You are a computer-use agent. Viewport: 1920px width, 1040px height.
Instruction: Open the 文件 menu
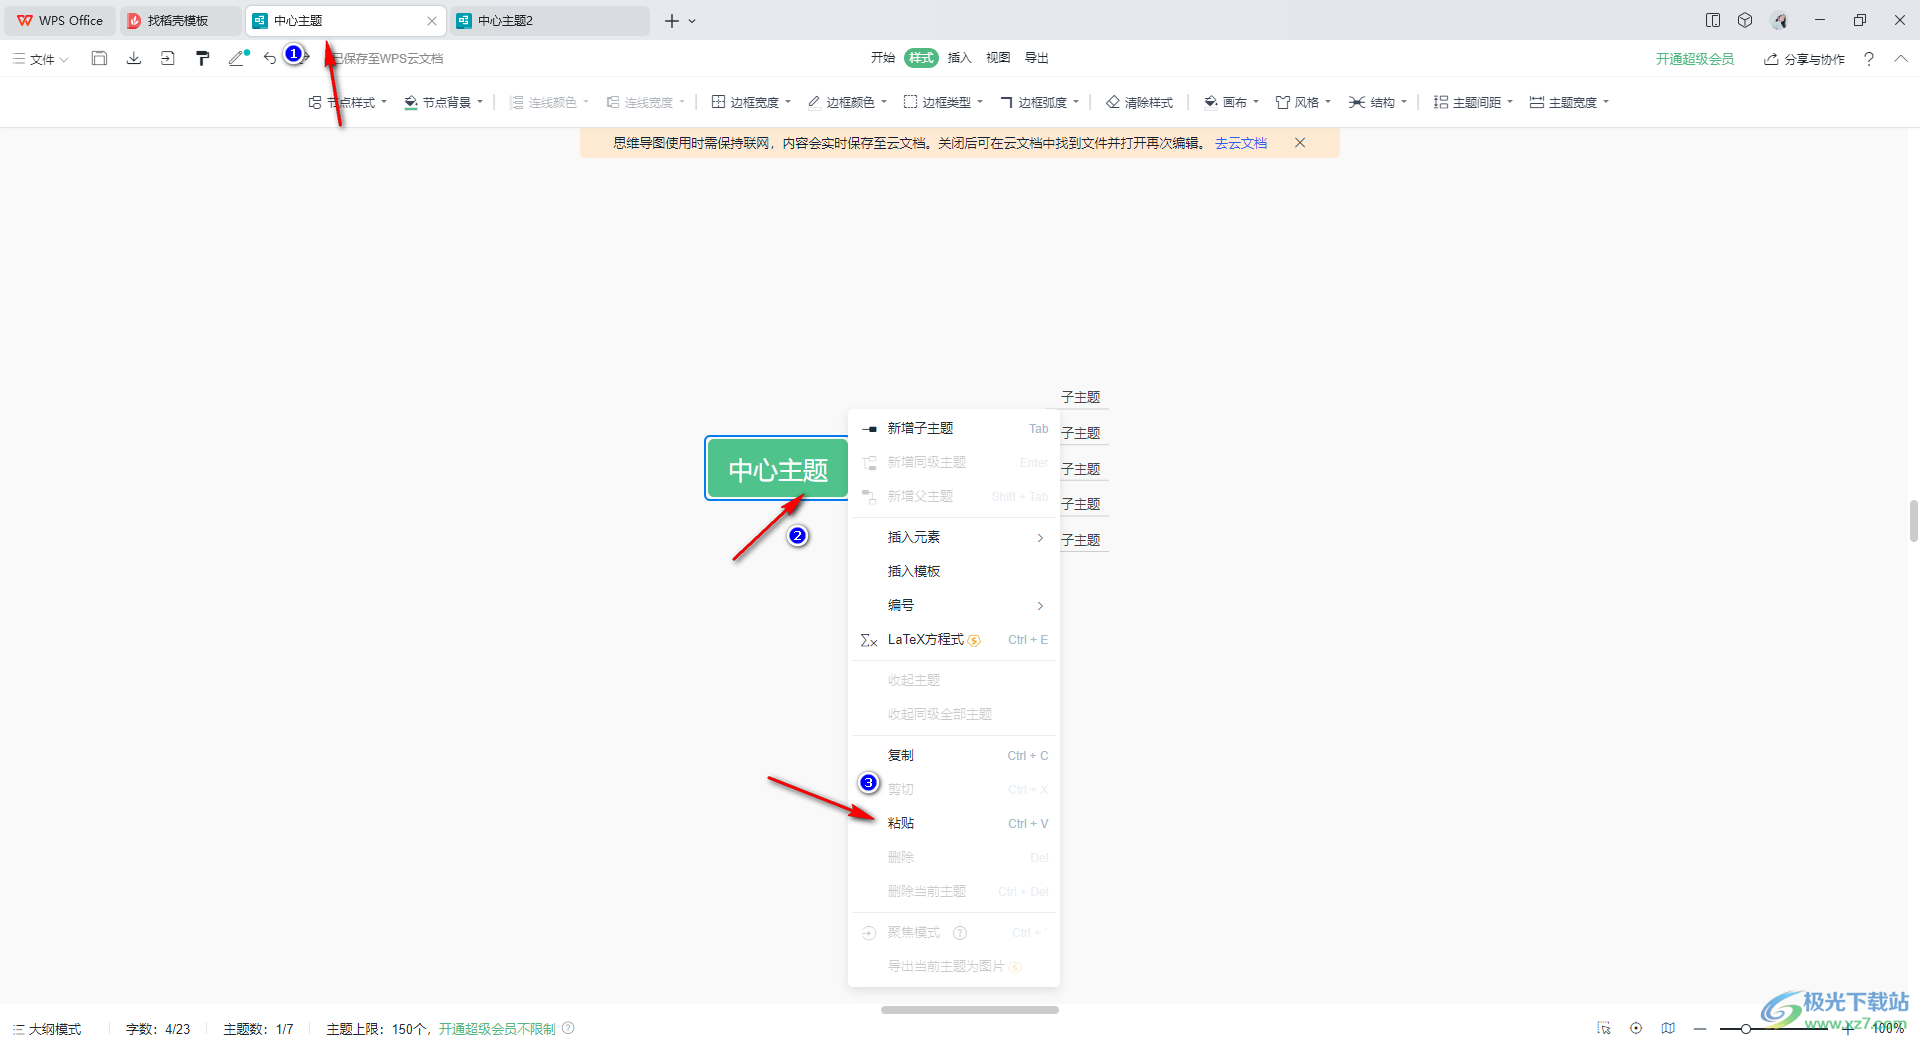[x=40, y=59]
